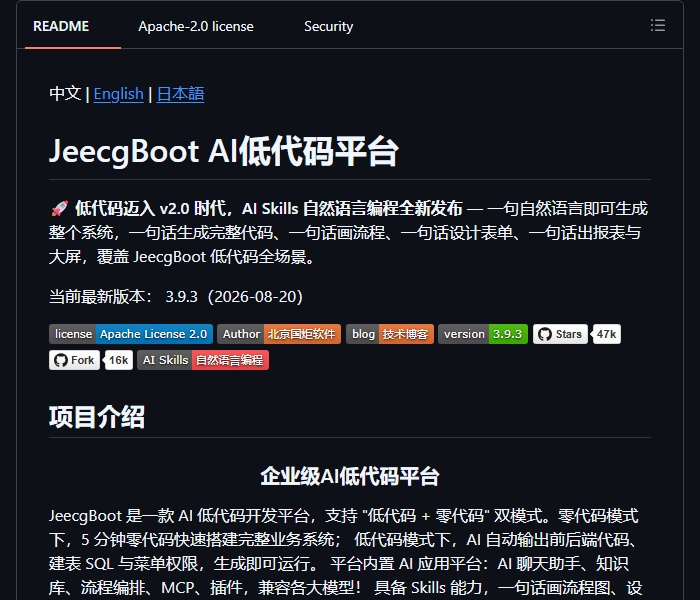The width and height of the screenshot is (700, 600).
Task: Click the Author 北京国炬软件 badge
Action: coord(279,334)
